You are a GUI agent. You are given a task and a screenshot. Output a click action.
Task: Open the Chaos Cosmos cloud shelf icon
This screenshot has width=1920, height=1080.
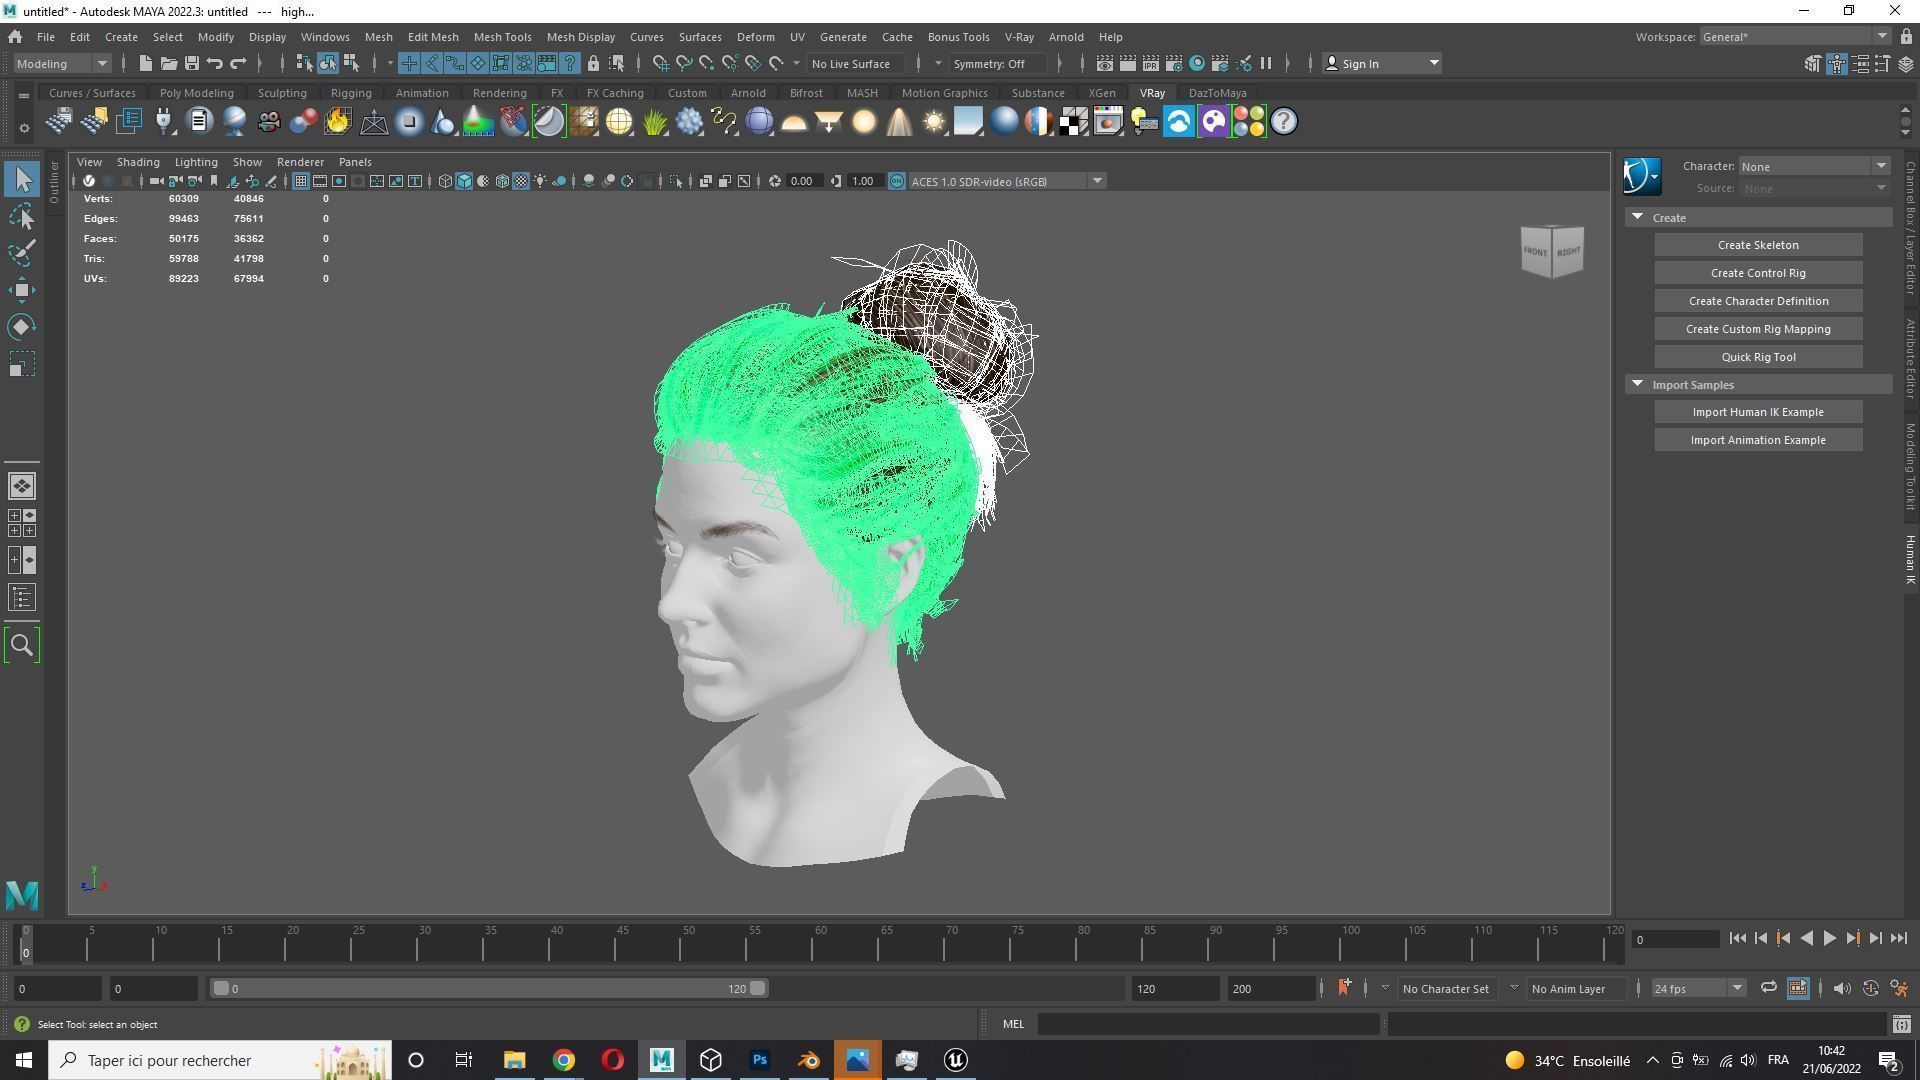pyautogui.click(x=1179, y=122)
